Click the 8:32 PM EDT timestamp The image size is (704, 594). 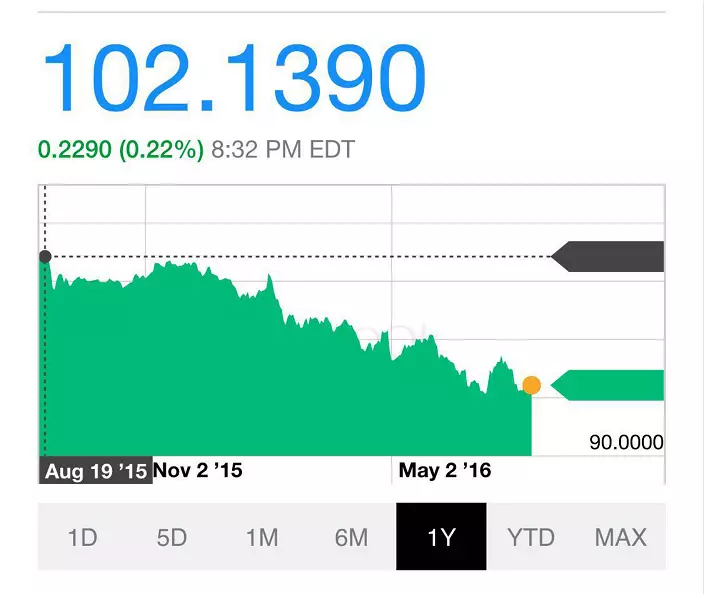pyautogui.click(x=283, y=150)
